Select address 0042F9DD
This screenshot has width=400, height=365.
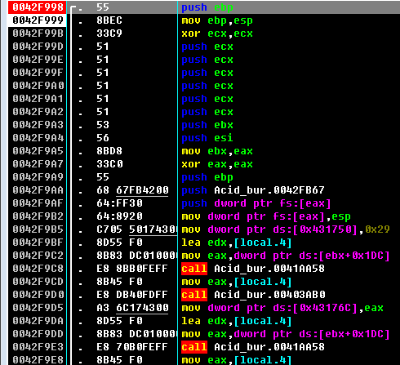38,334
